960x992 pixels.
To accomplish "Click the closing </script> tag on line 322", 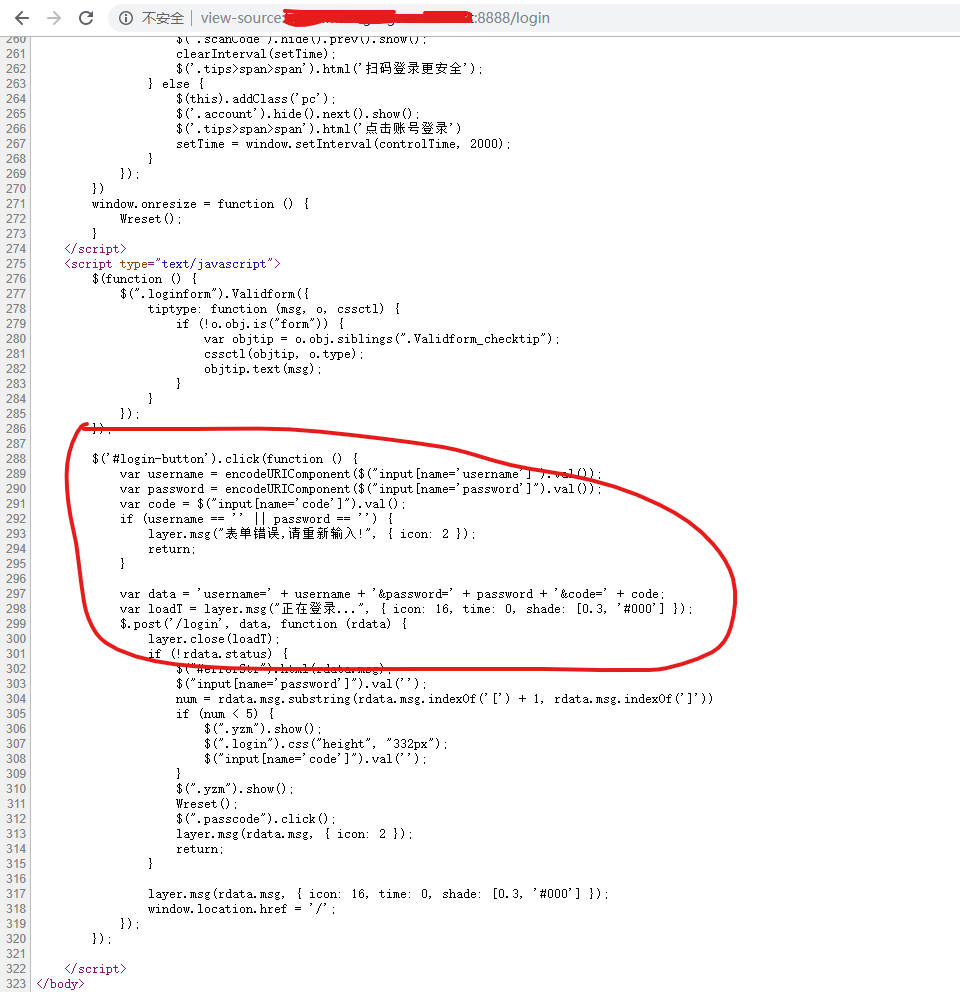I will 95,969.
